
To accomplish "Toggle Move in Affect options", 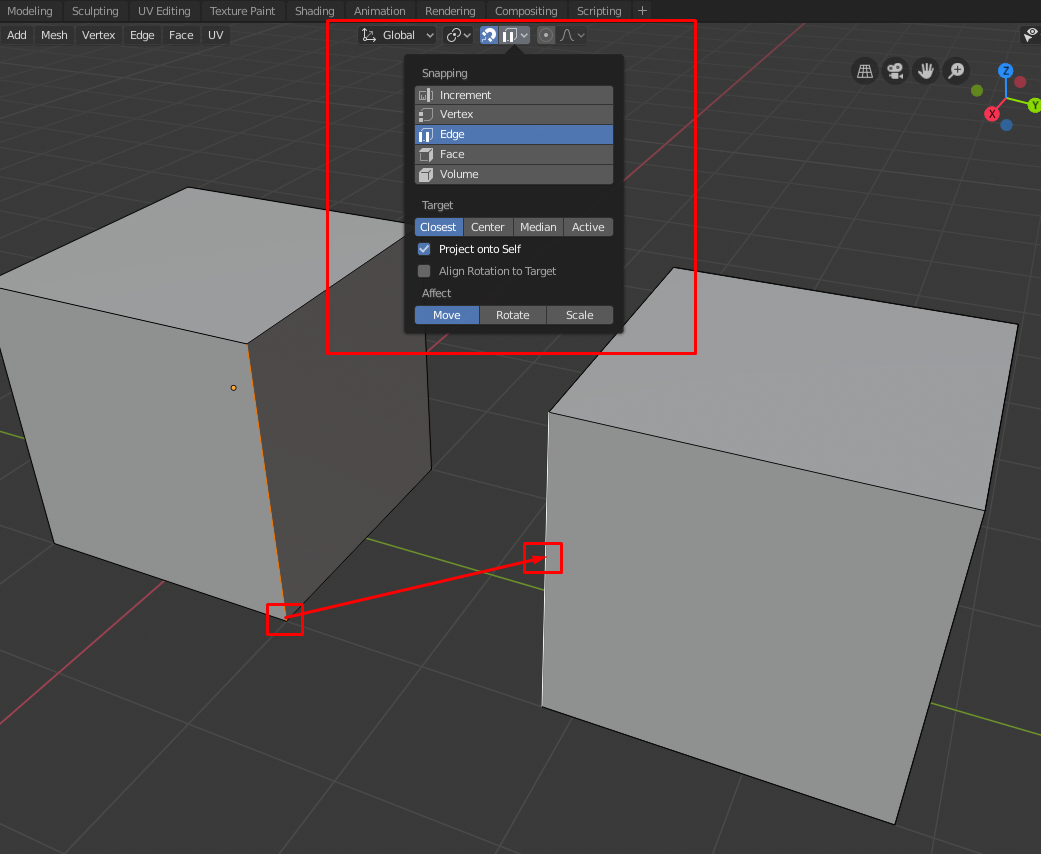I will click(447, 315).
